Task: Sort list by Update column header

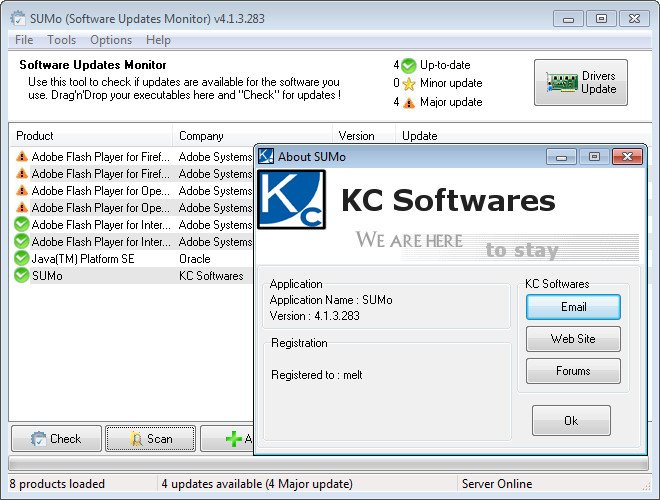Action: (x=522, y=136)
